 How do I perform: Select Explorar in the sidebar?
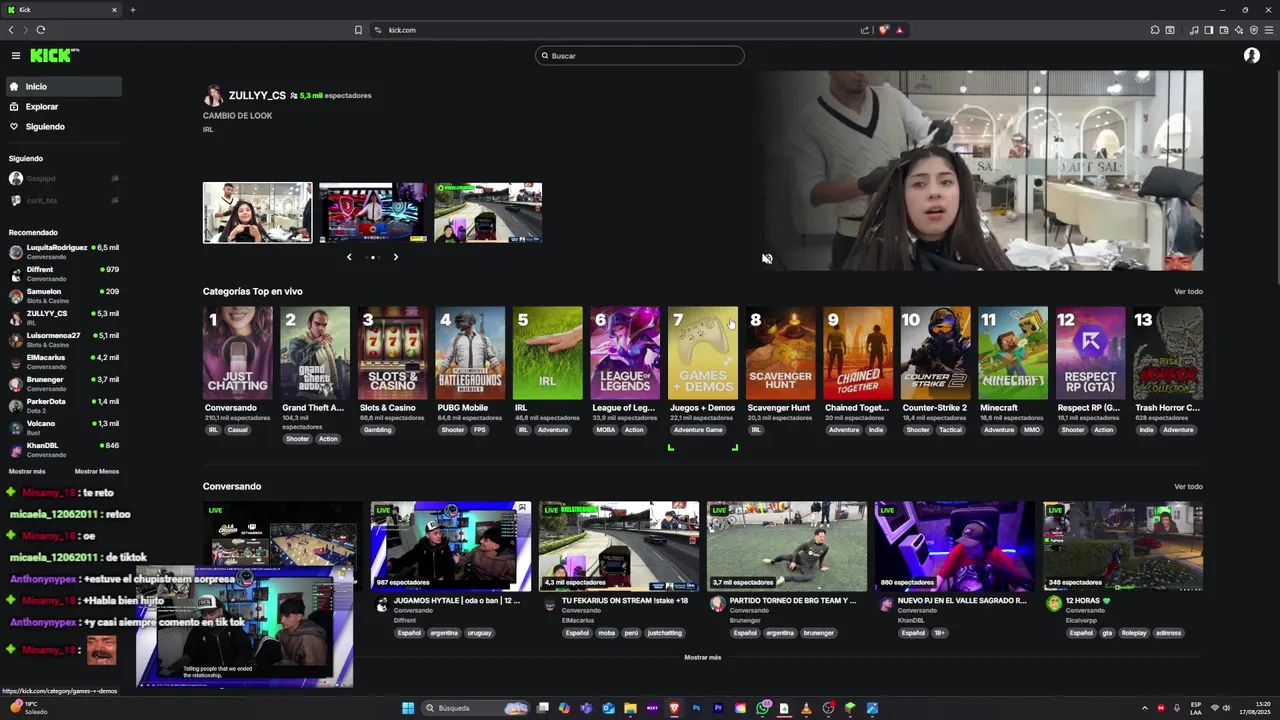(x=63, y=107)
